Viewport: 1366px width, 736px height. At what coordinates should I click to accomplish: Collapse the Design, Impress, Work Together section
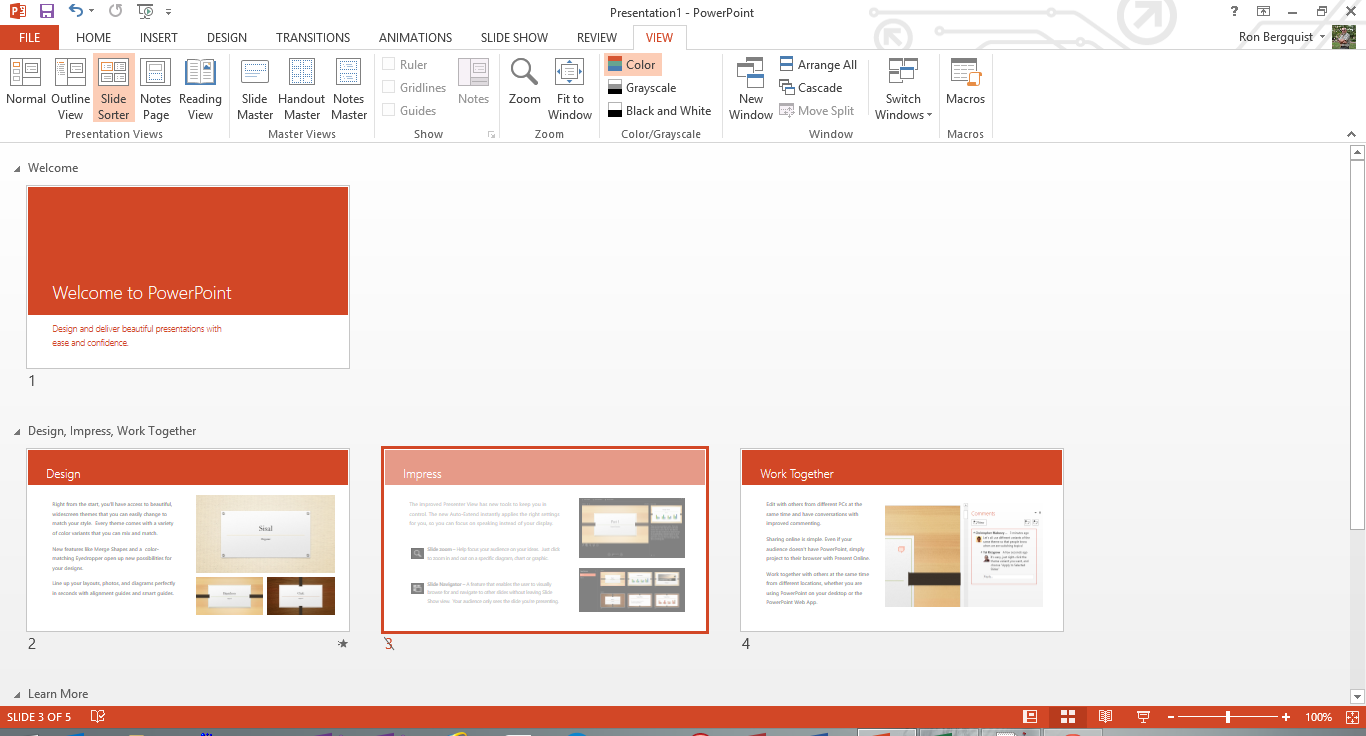click(17, 431)
